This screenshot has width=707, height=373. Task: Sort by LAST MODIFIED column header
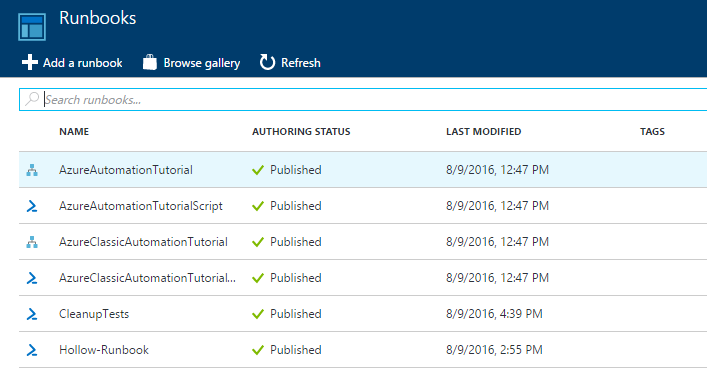pos(483,132)
